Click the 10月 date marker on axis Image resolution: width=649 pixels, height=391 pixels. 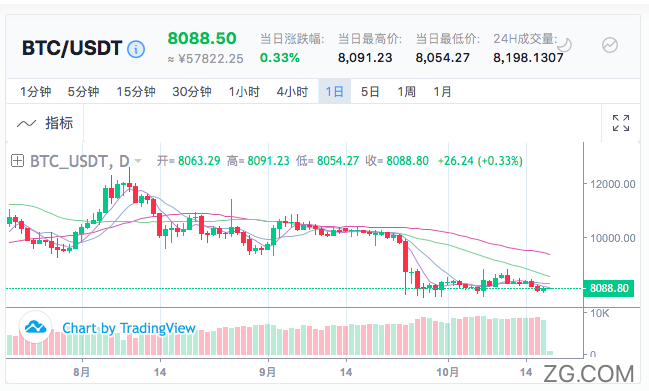[448, 372]
